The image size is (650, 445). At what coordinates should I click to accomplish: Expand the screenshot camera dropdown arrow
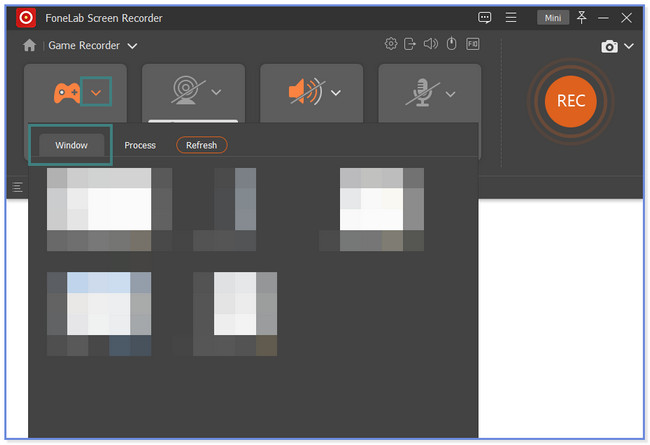(629, 46)
